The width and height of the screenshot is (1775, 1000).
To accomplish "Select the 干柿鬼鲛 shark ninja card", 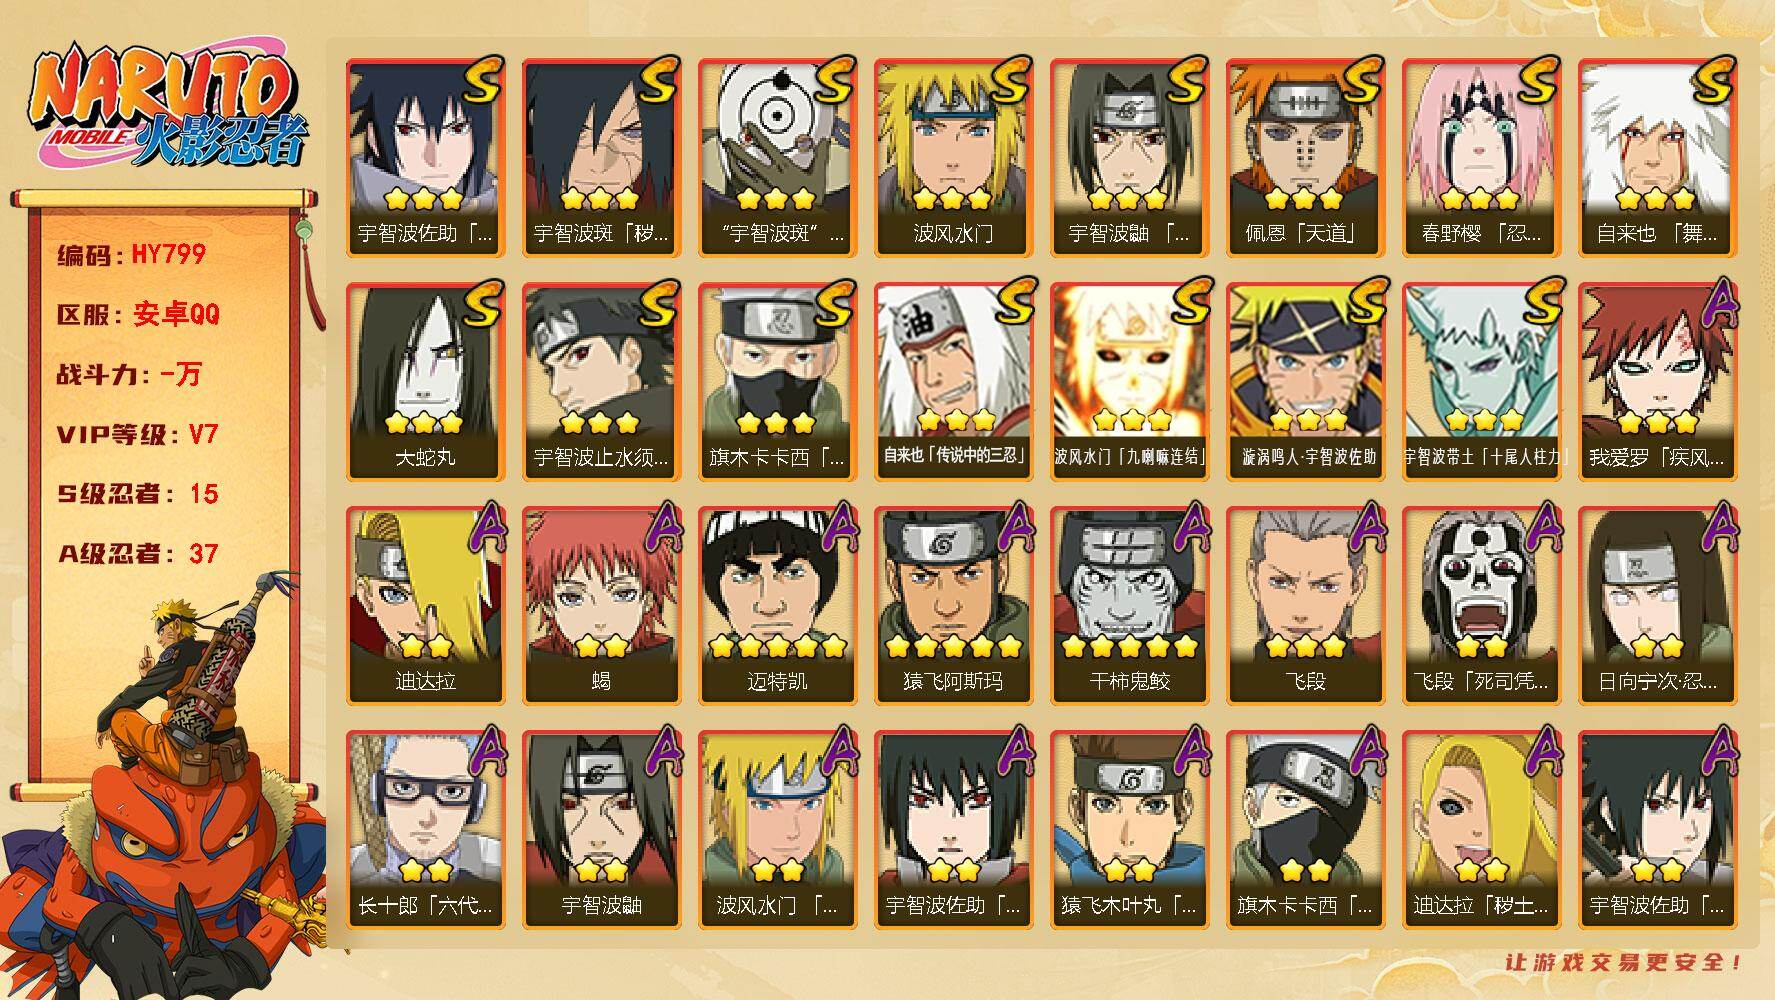I will tap(1129, 605).
